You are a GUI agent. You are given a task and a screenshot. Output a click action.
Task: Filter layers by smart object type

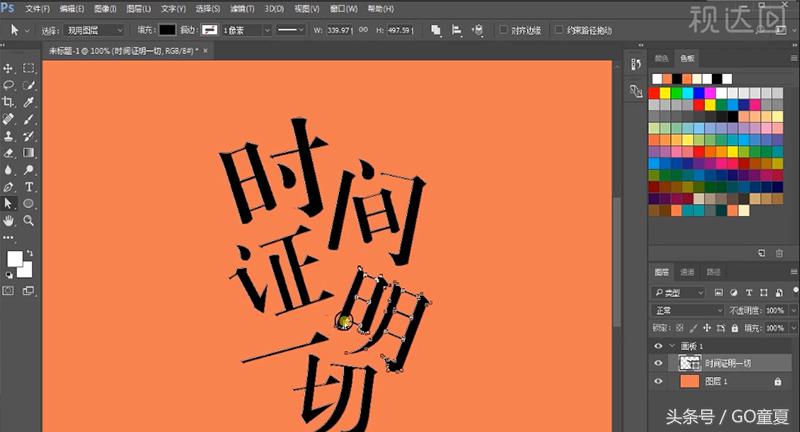(779, 293)
